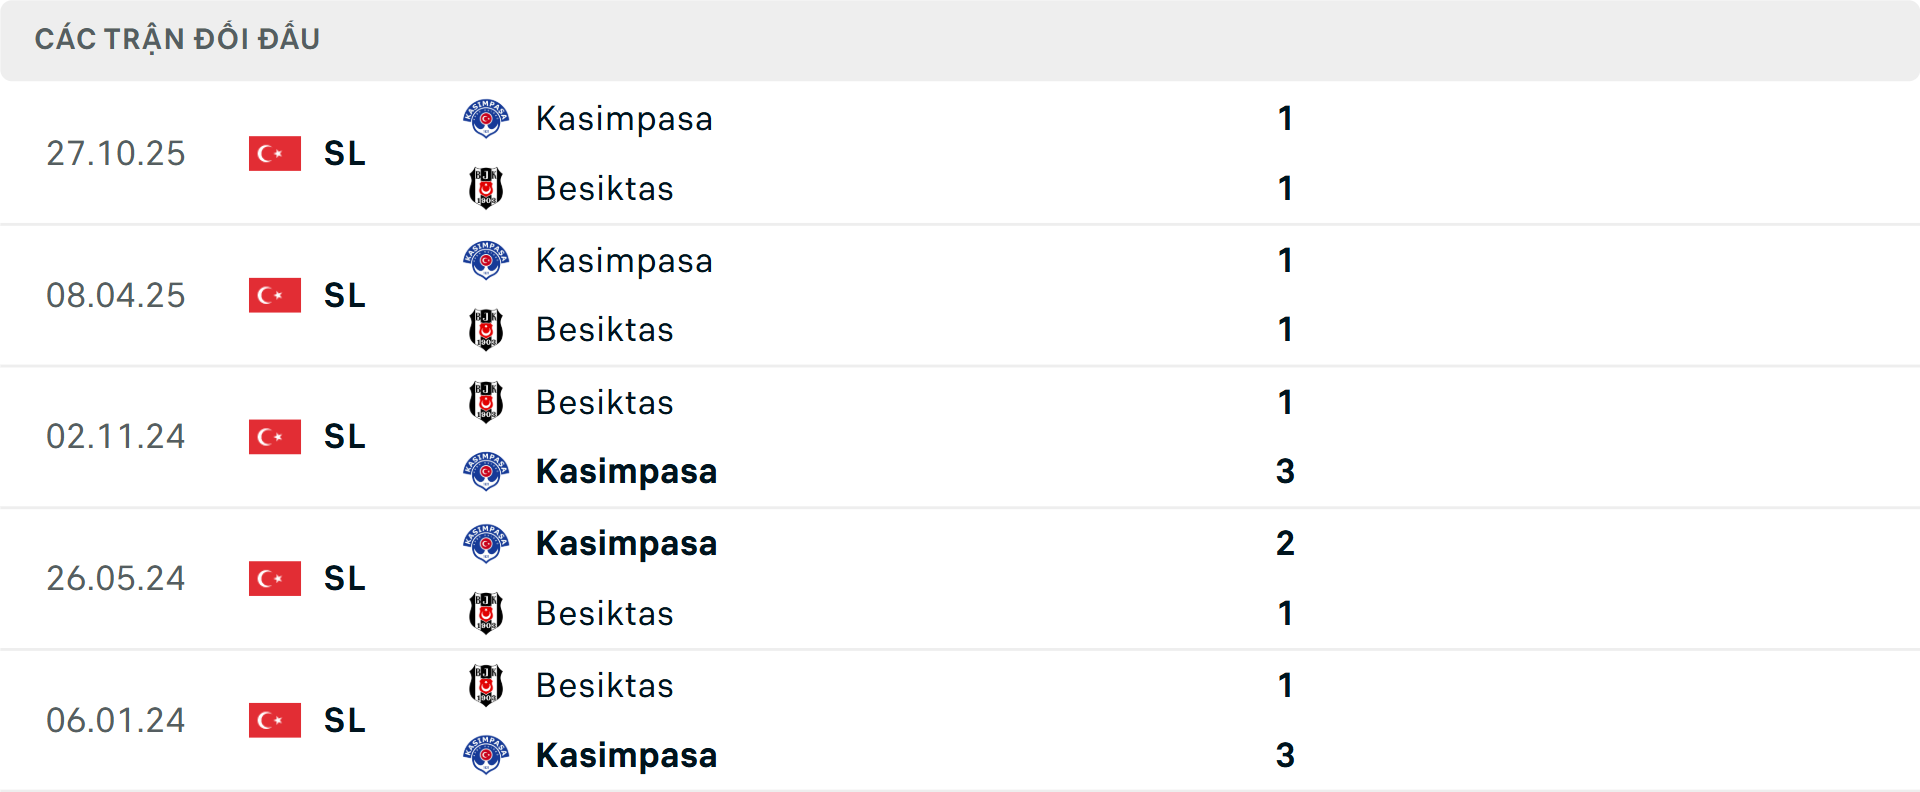Click Turkish flag beside 27.10.25 date
Screen dimensions: 1920x792
[x=275, y=154]
